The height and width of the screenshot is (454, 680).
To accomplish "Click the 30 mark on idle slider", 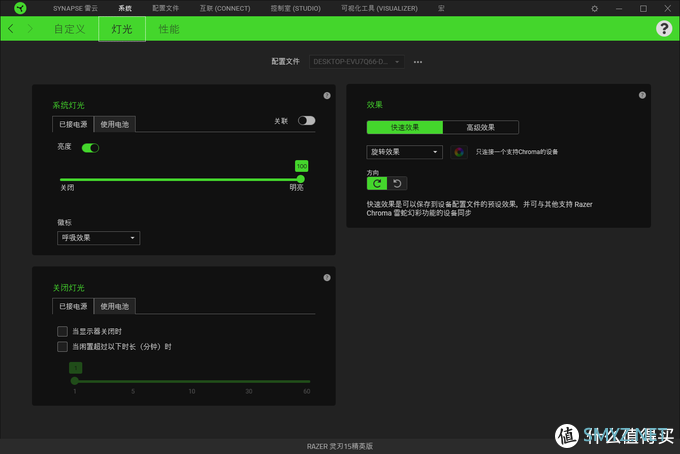I will pyautogui.click(x=248, y=392).
